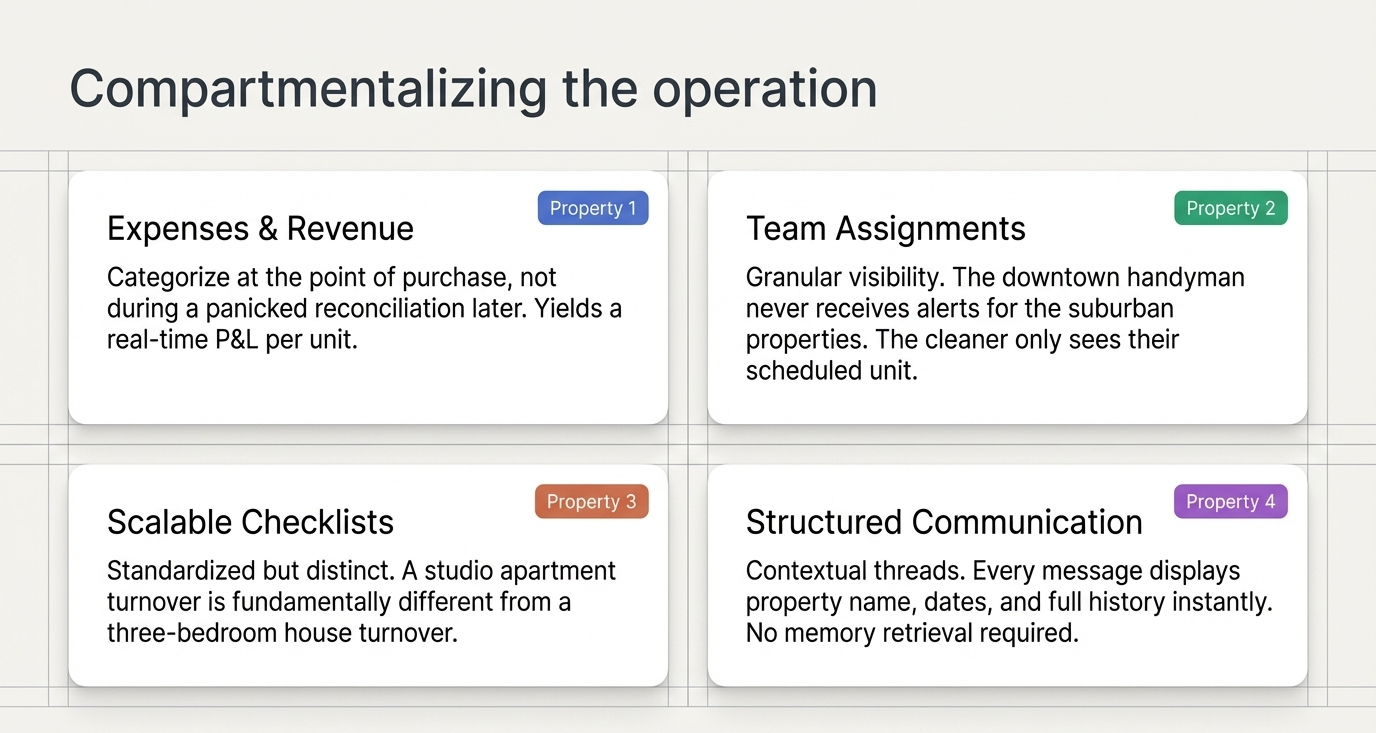The height and width of the screenshot is (733, 1376).
Task: Select the purple Property 4 tag
Action: click(1230, 501)
